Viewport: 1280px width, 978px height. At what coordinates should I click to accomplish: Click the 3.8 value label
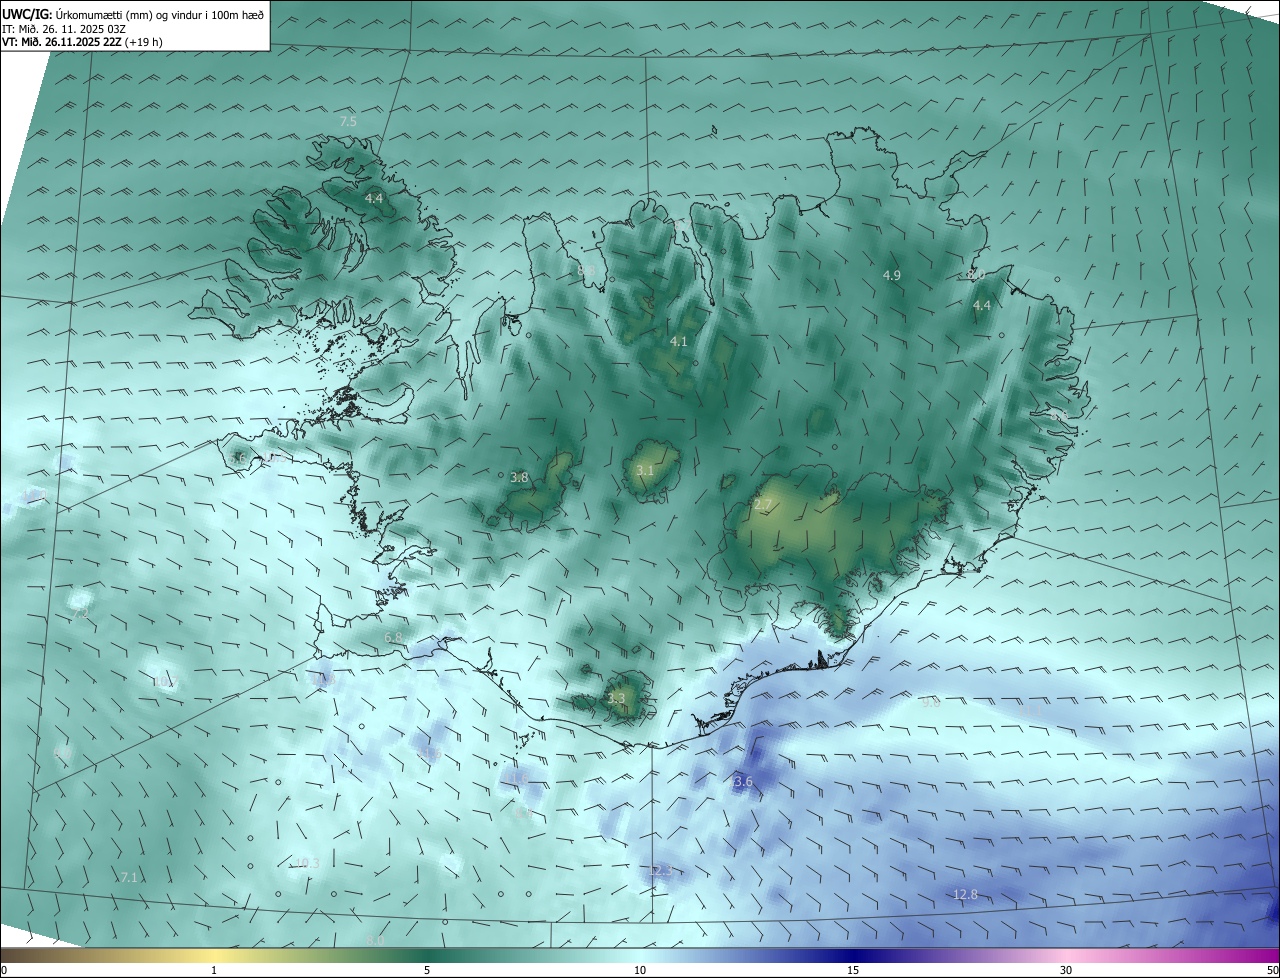[x=519, y=478]
